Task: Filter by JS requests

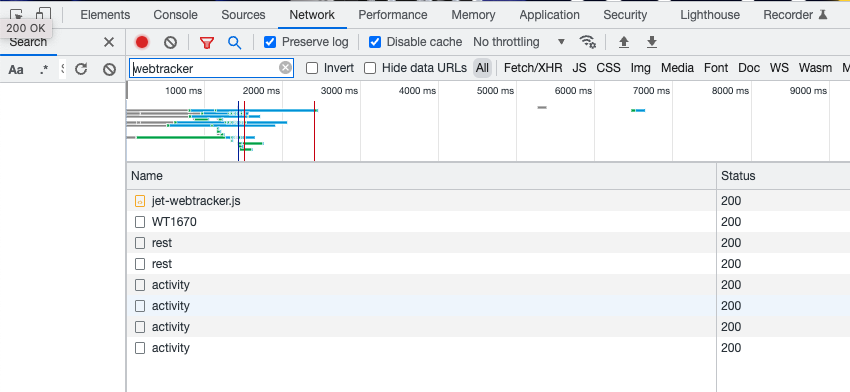Action: click(x=579, y=68)
